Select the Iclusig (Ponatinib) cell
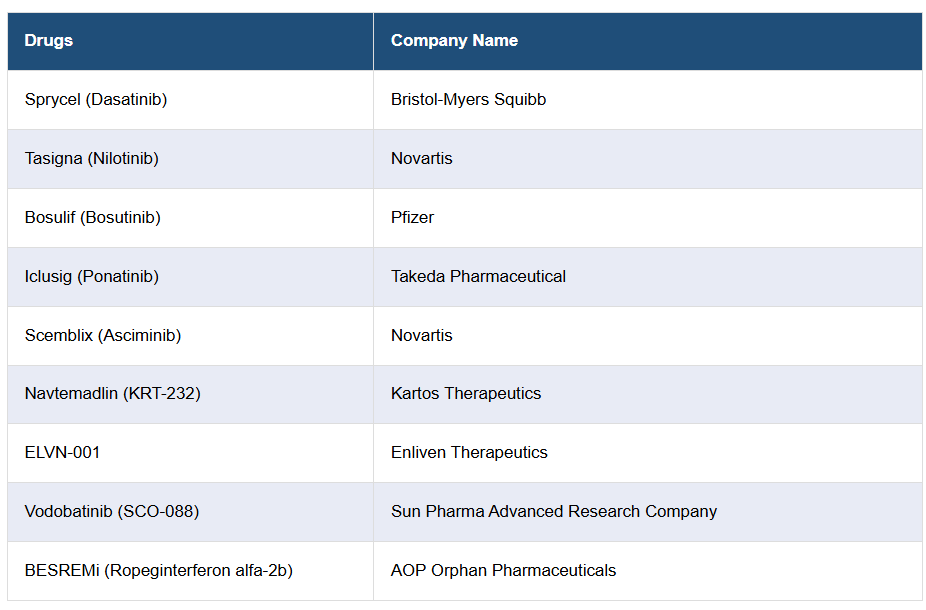This screenshot has width=926, height=610. (92, 276)
